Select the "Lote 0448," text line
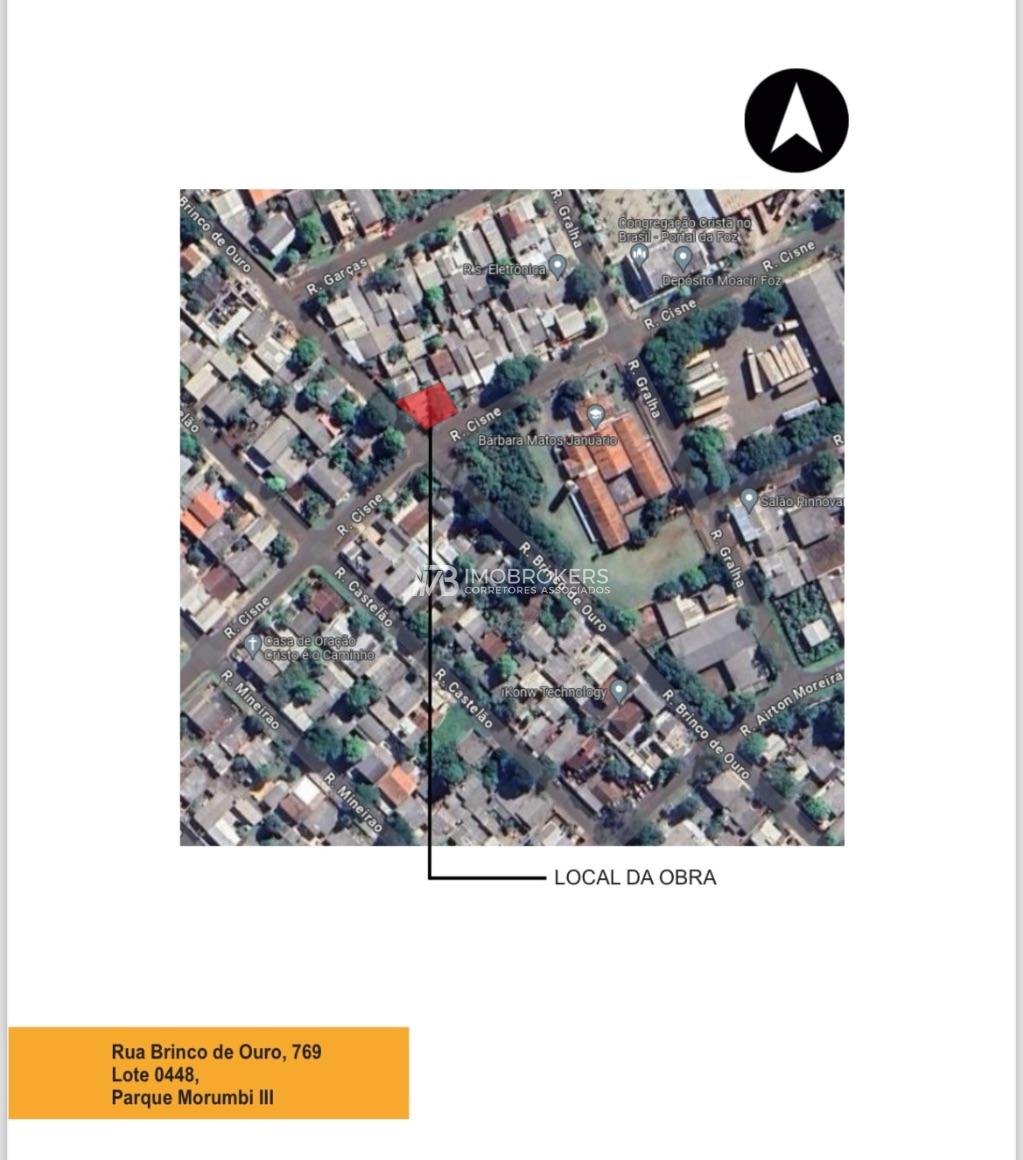Image resolution: width=1023 pixels, height=1160 pixels. (x=155, y=1074)
